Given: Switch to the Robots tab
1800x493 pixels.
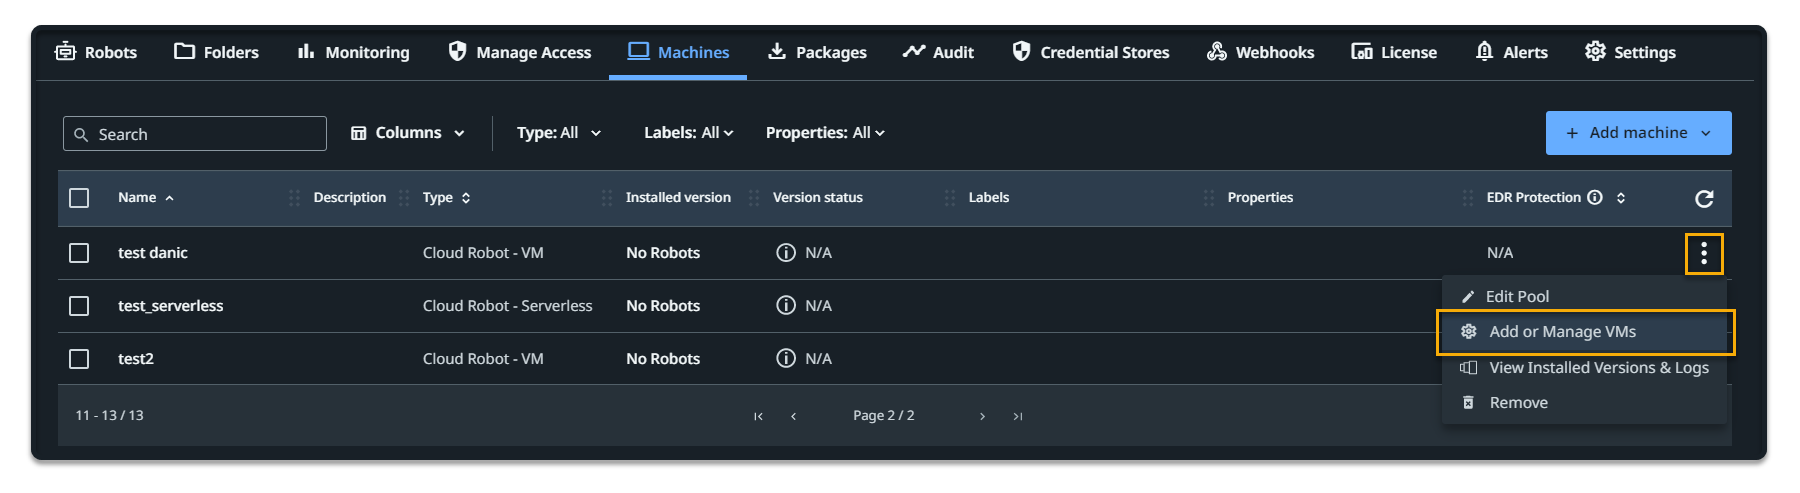Looking at the screenshot, I should 96,52.
